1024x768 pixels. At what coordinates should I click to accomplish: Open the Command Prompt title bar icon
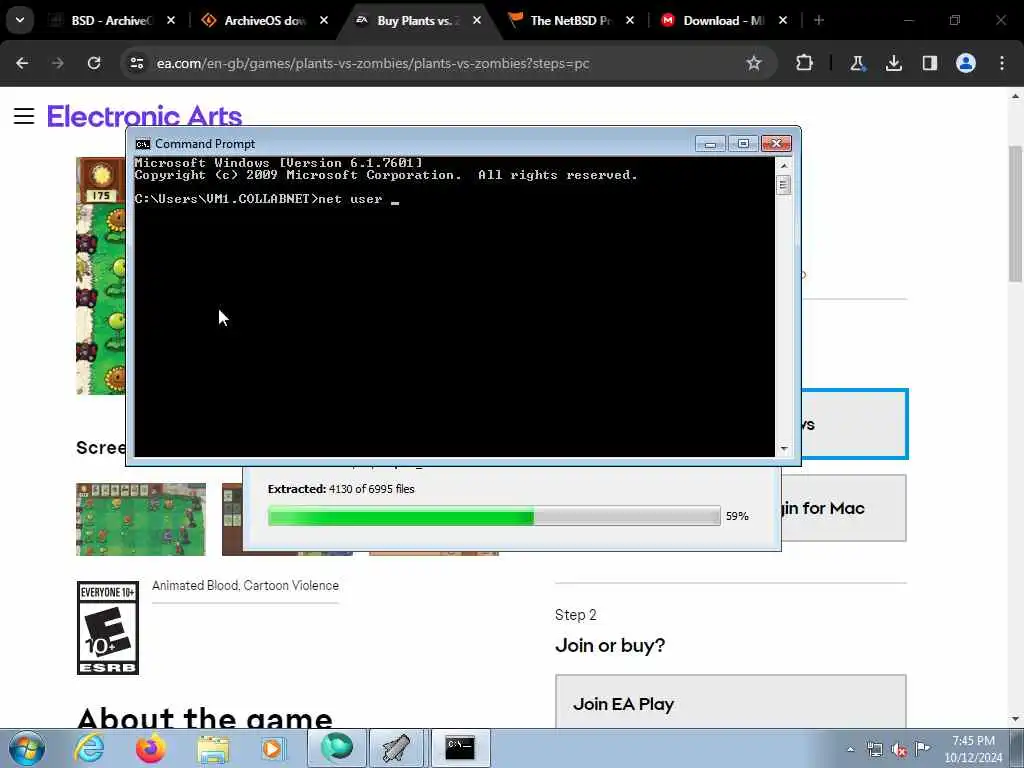(x=143, y=144)
